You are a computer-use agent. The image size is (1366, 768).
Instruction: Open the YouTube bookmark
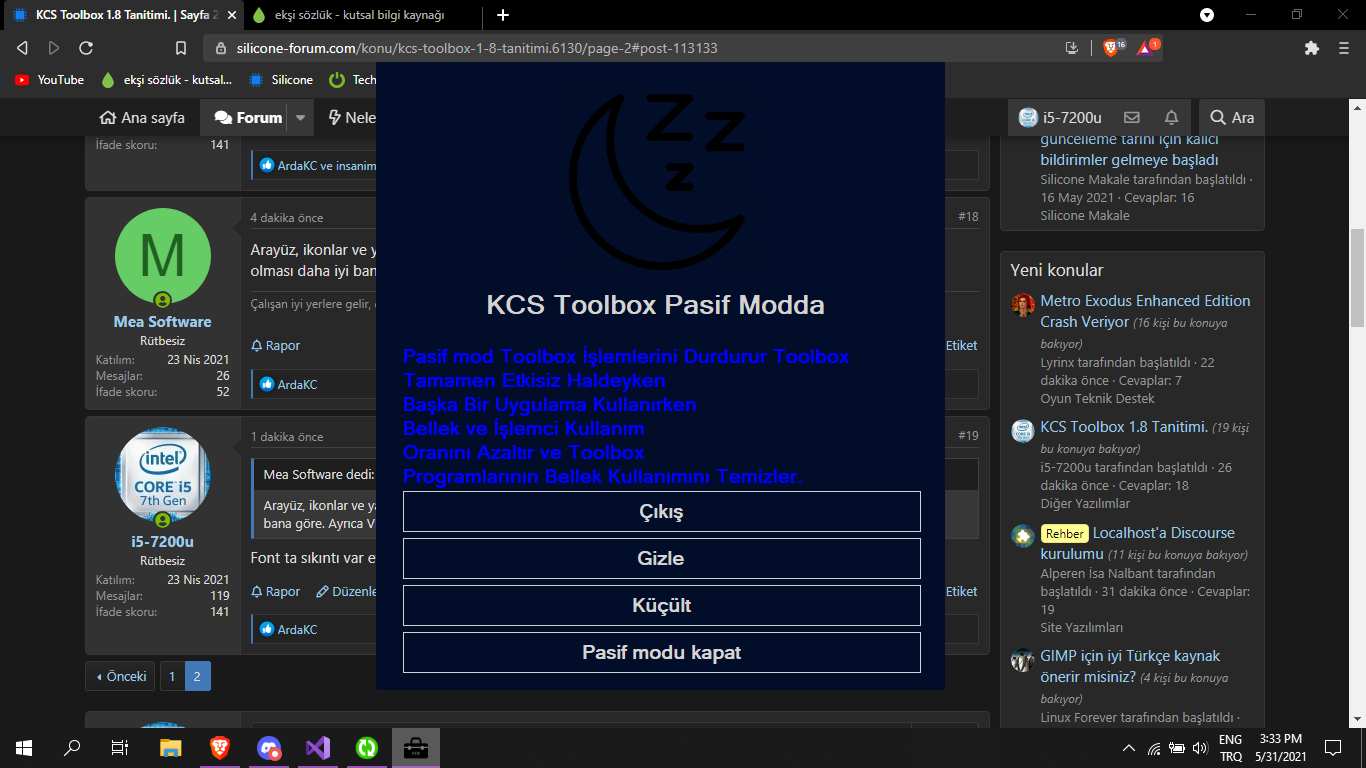(x=50, y=80)
